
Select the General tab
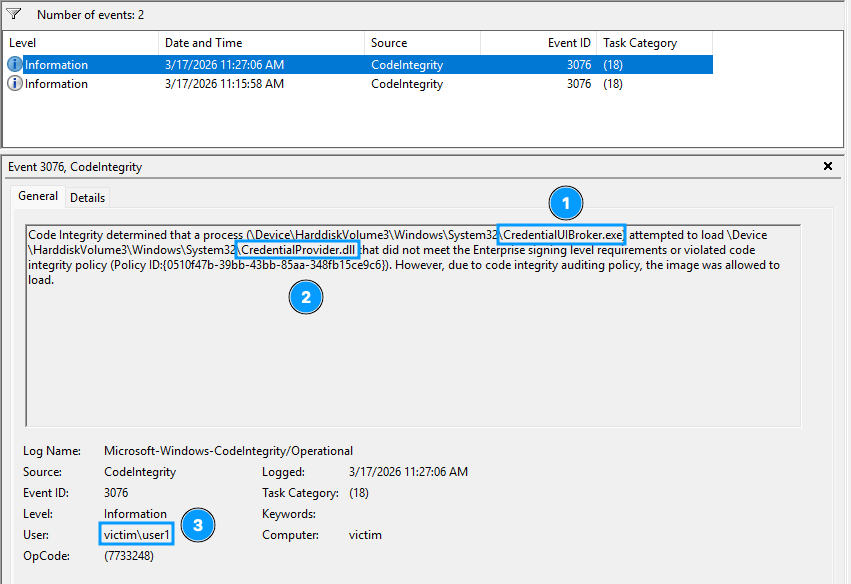tap(38, 197)
